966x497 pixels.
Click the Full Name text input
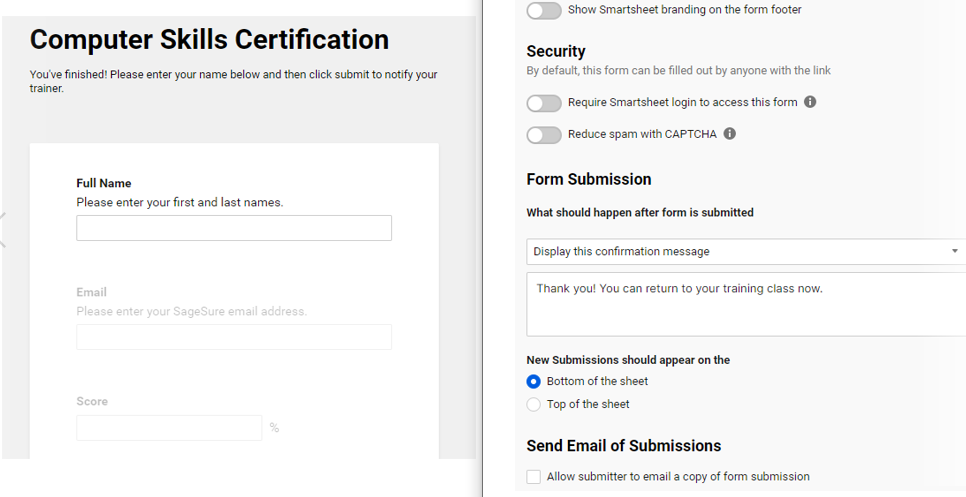(x=234, y=228)
